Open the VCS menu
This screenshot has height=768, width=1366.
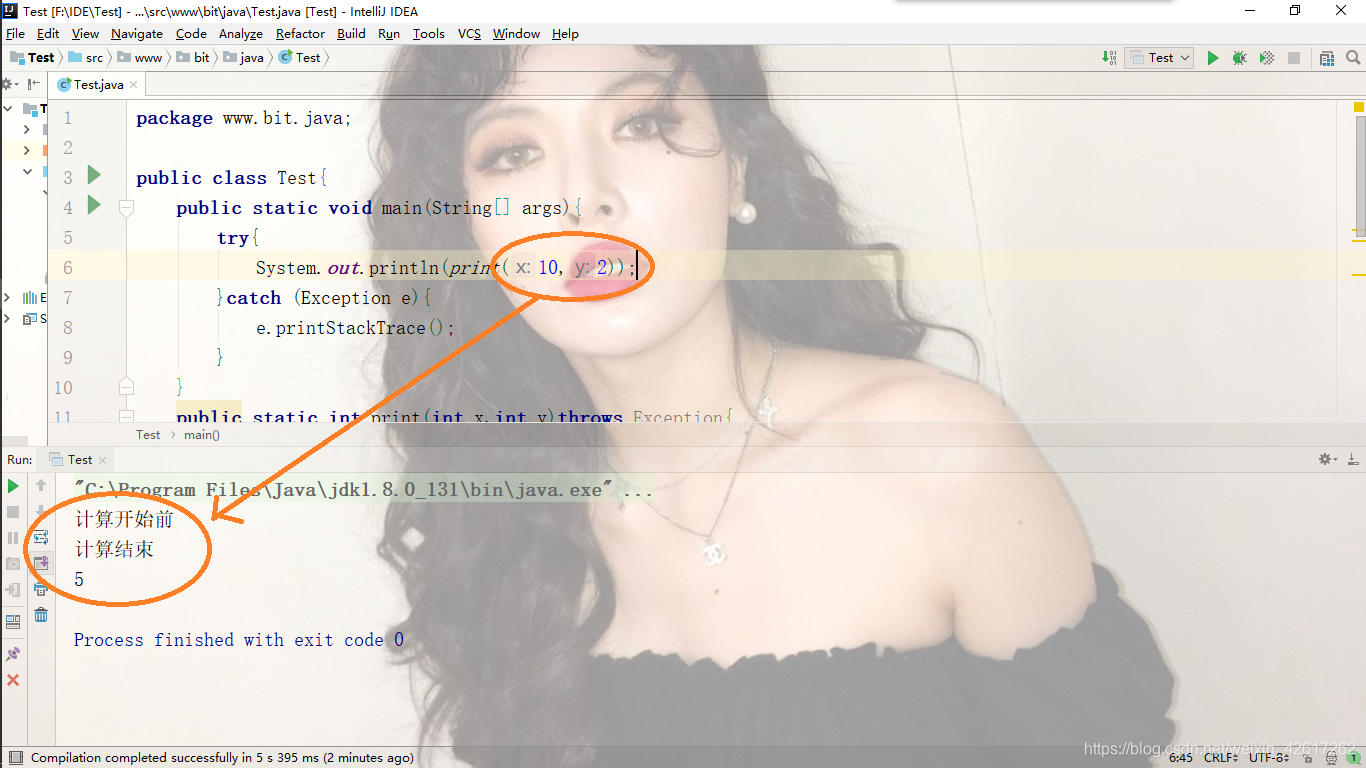click(469, 34)
